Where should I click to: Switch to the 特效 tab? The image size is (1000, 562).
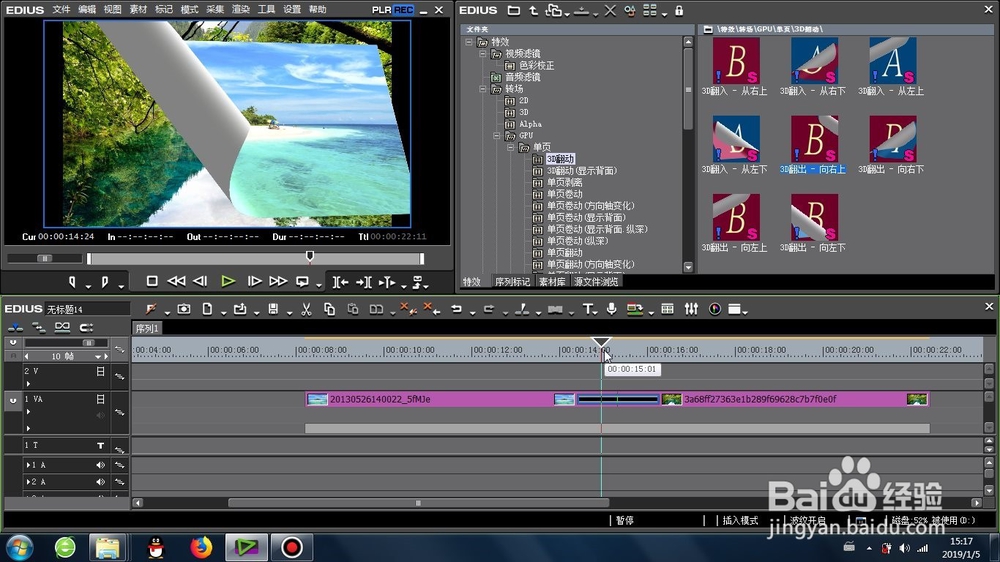click(472, 282)
